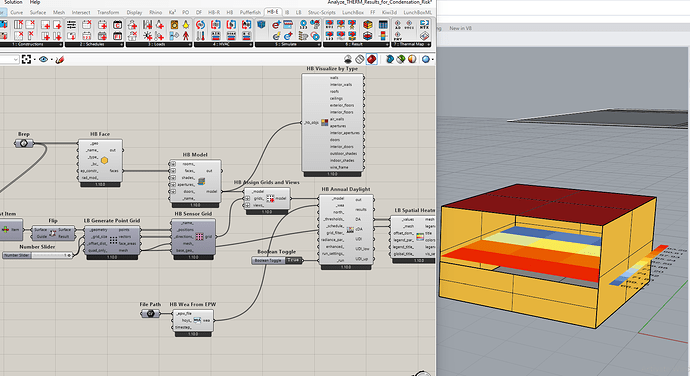Select the wireframe preview mode button
This screenshot has height=376, width=690.
pos(360,59)
